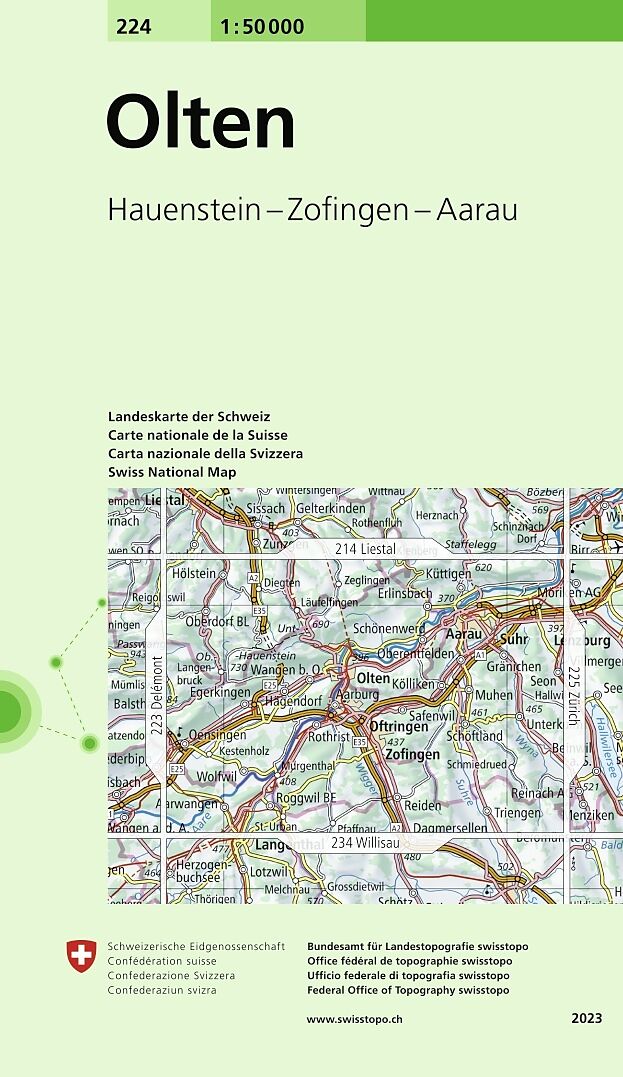Click the 2023 edition year
This screenshot has height=1077, width=623.
coord(587,1019)
